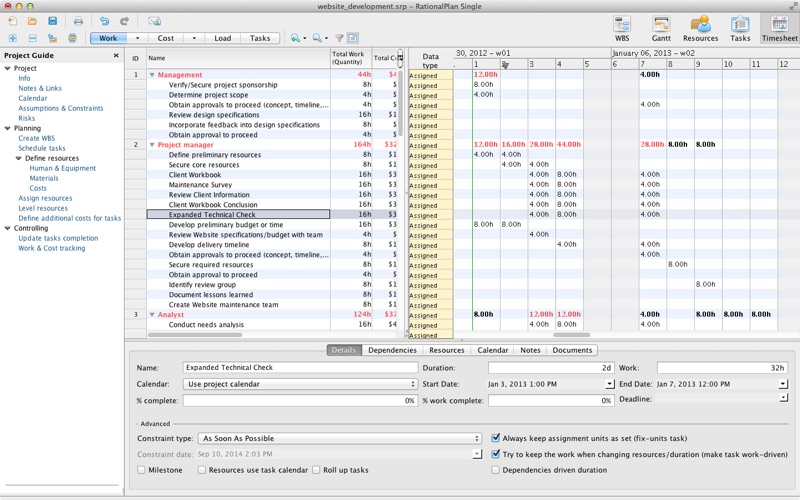This screenshot has width=800, height=500.
Task: Open the Constraint type dropdown
Action: coord(340,438)
